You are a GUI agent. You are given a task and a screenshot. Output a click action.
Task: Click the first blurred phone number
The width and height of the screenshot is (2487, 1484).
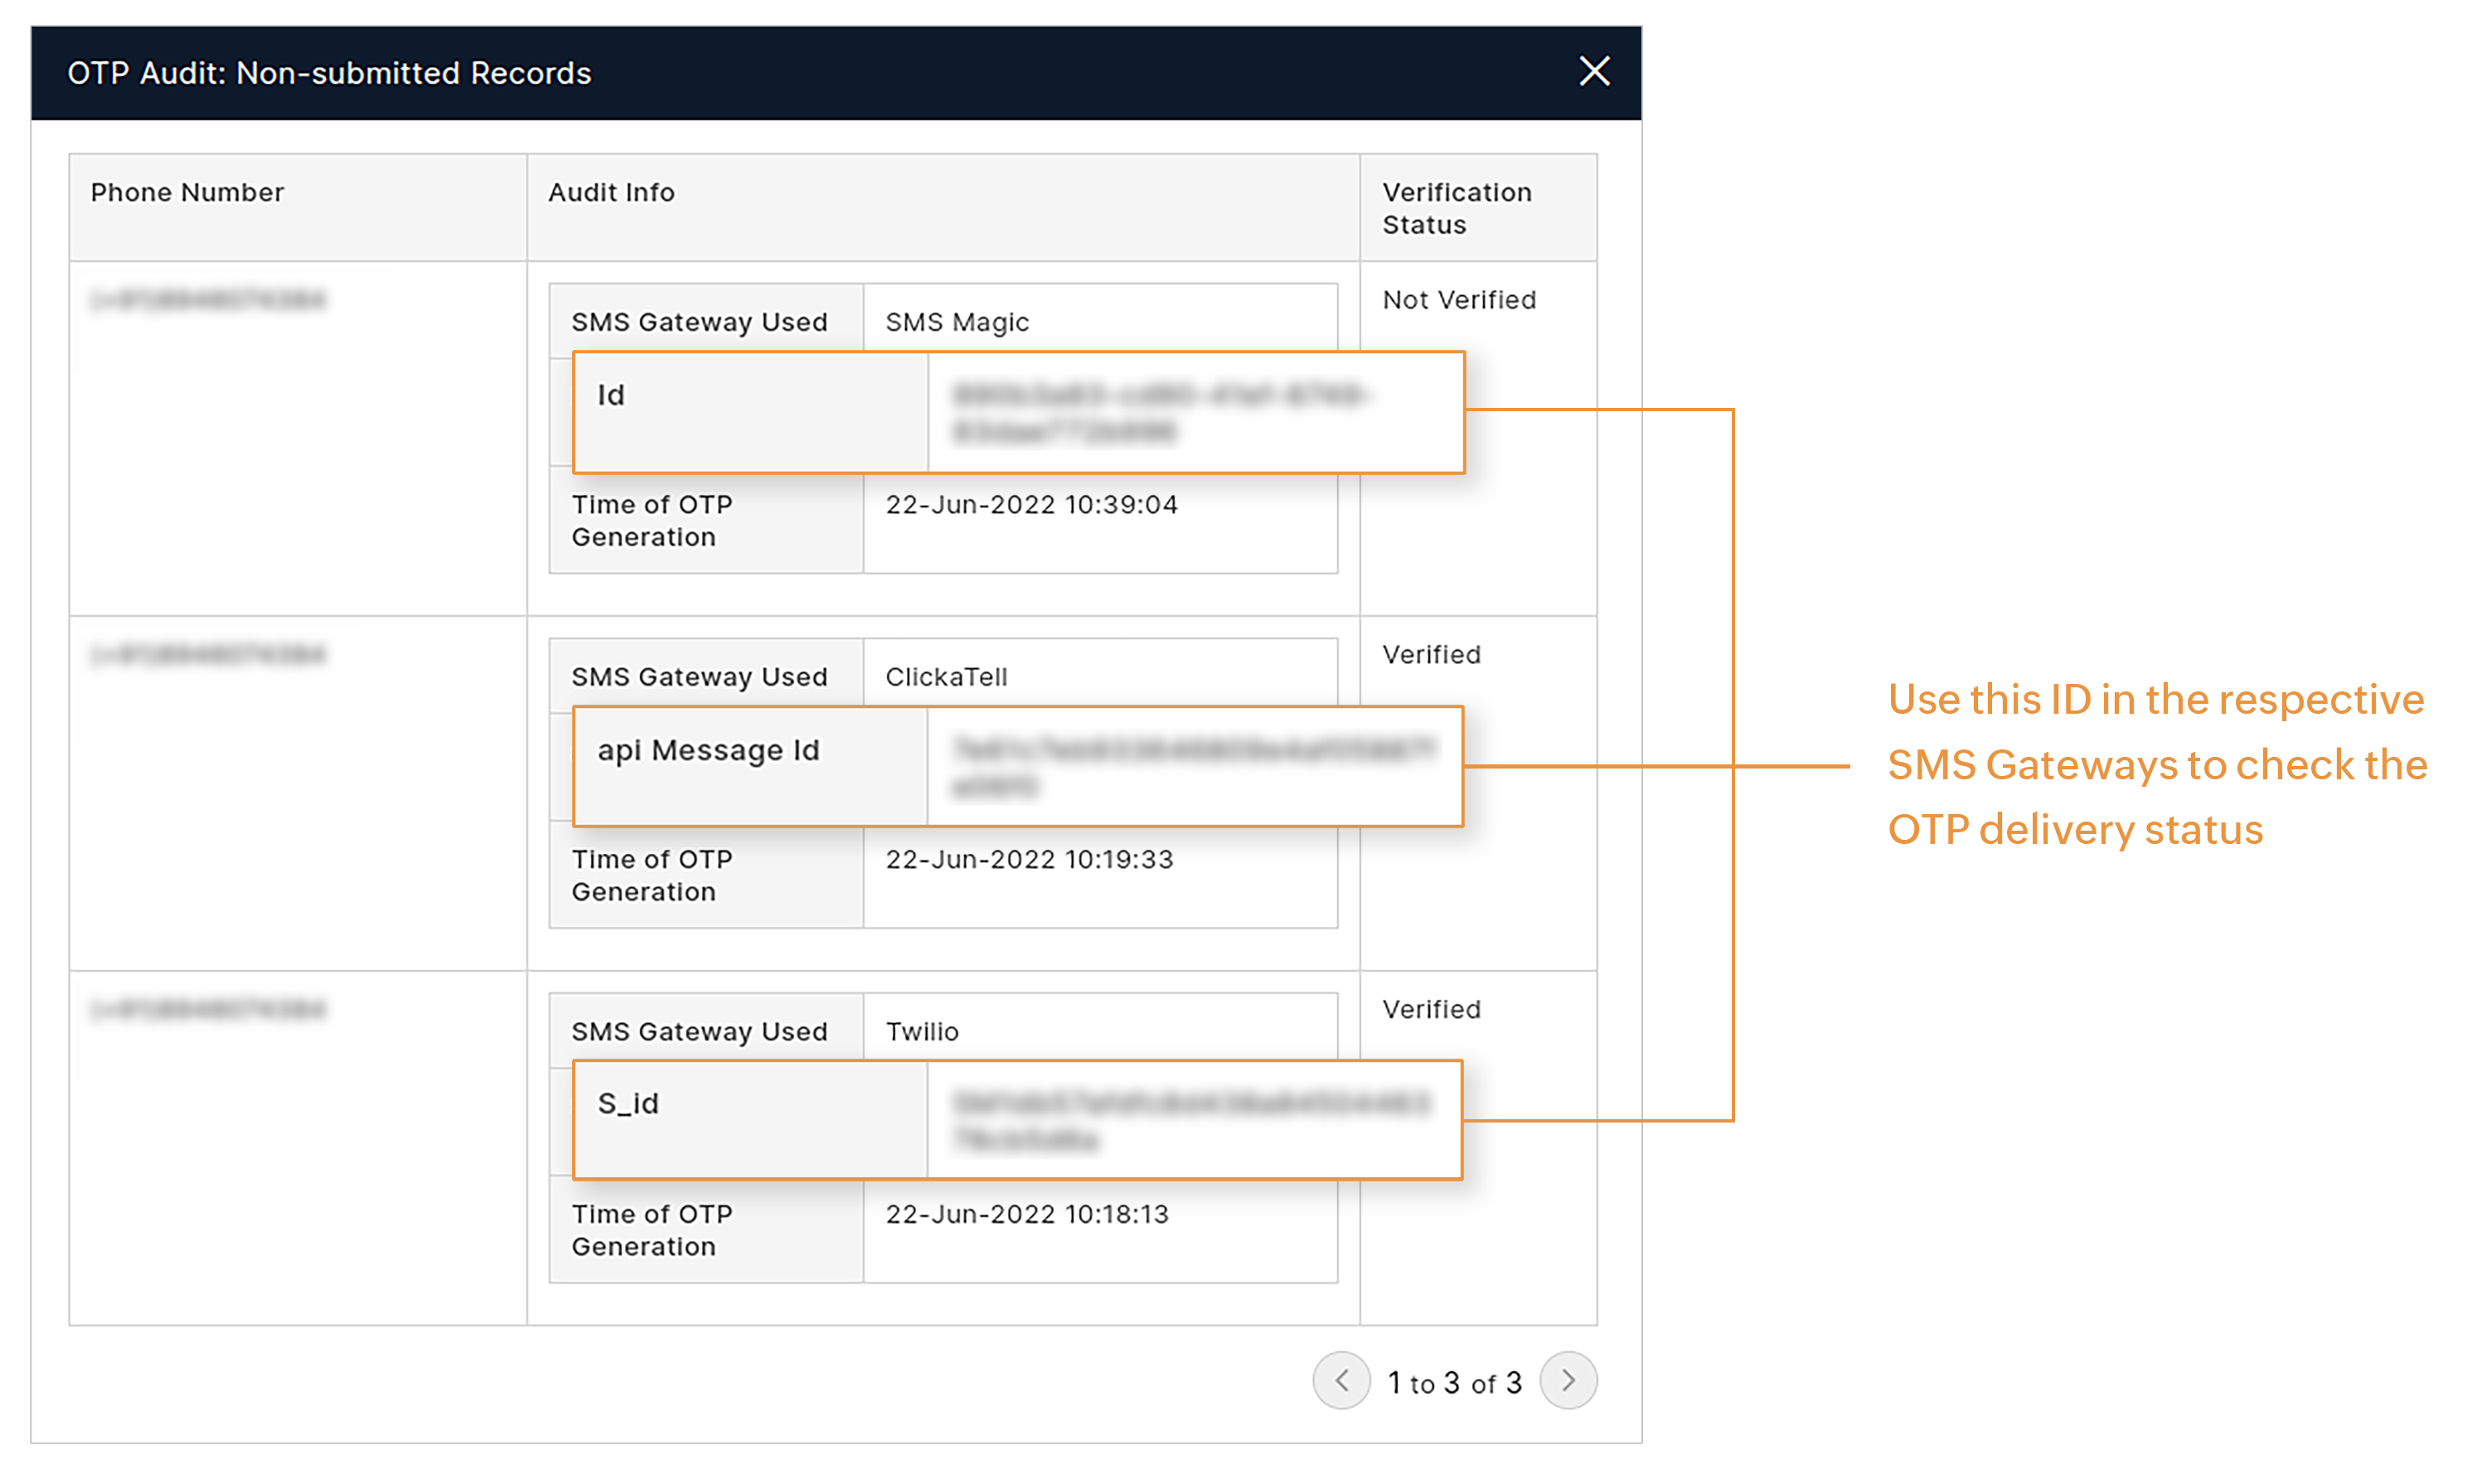point(208,300)
